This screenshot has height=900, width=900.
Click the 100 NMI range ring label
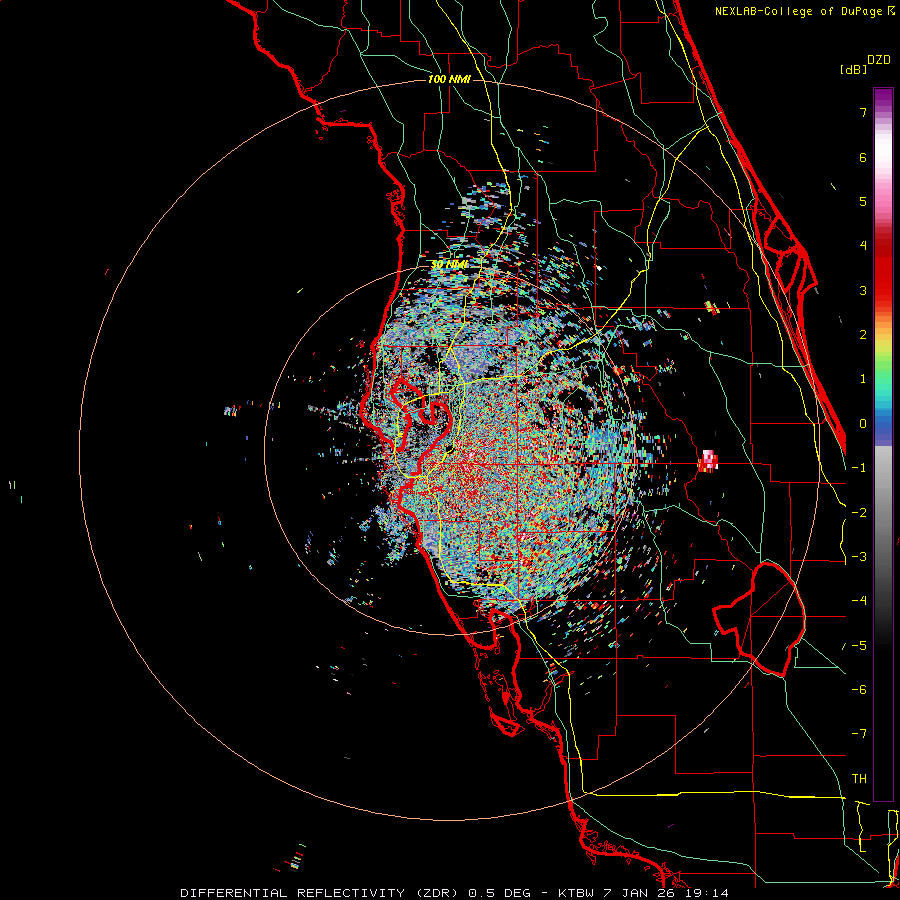point(449,79)
